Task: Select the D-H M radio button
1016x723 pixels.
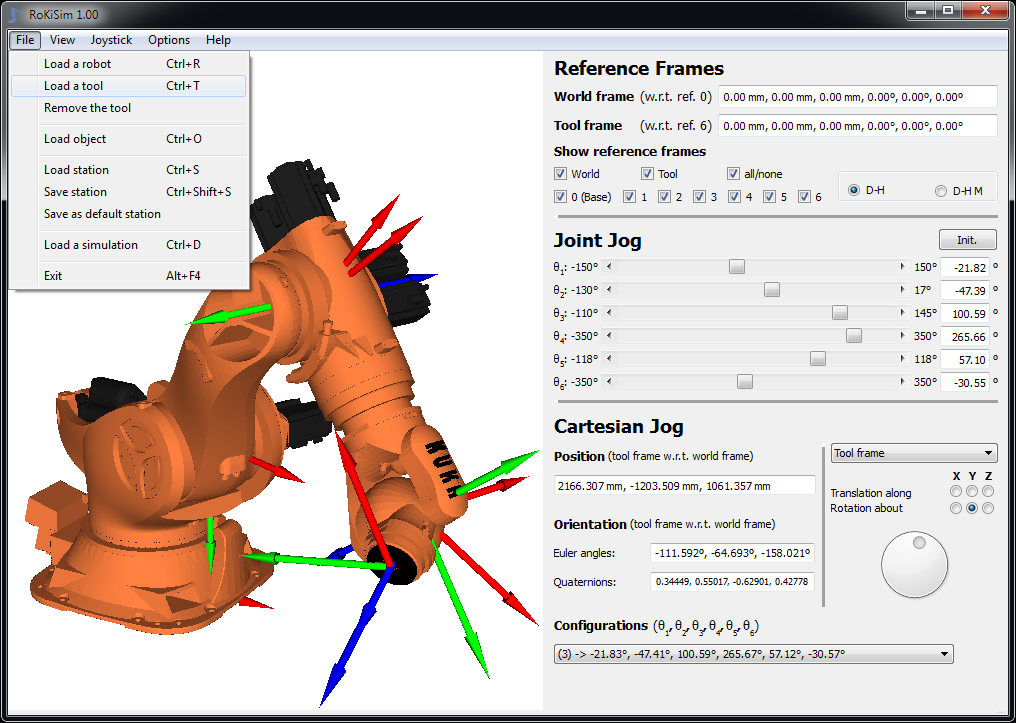Action: coord(940,191)
